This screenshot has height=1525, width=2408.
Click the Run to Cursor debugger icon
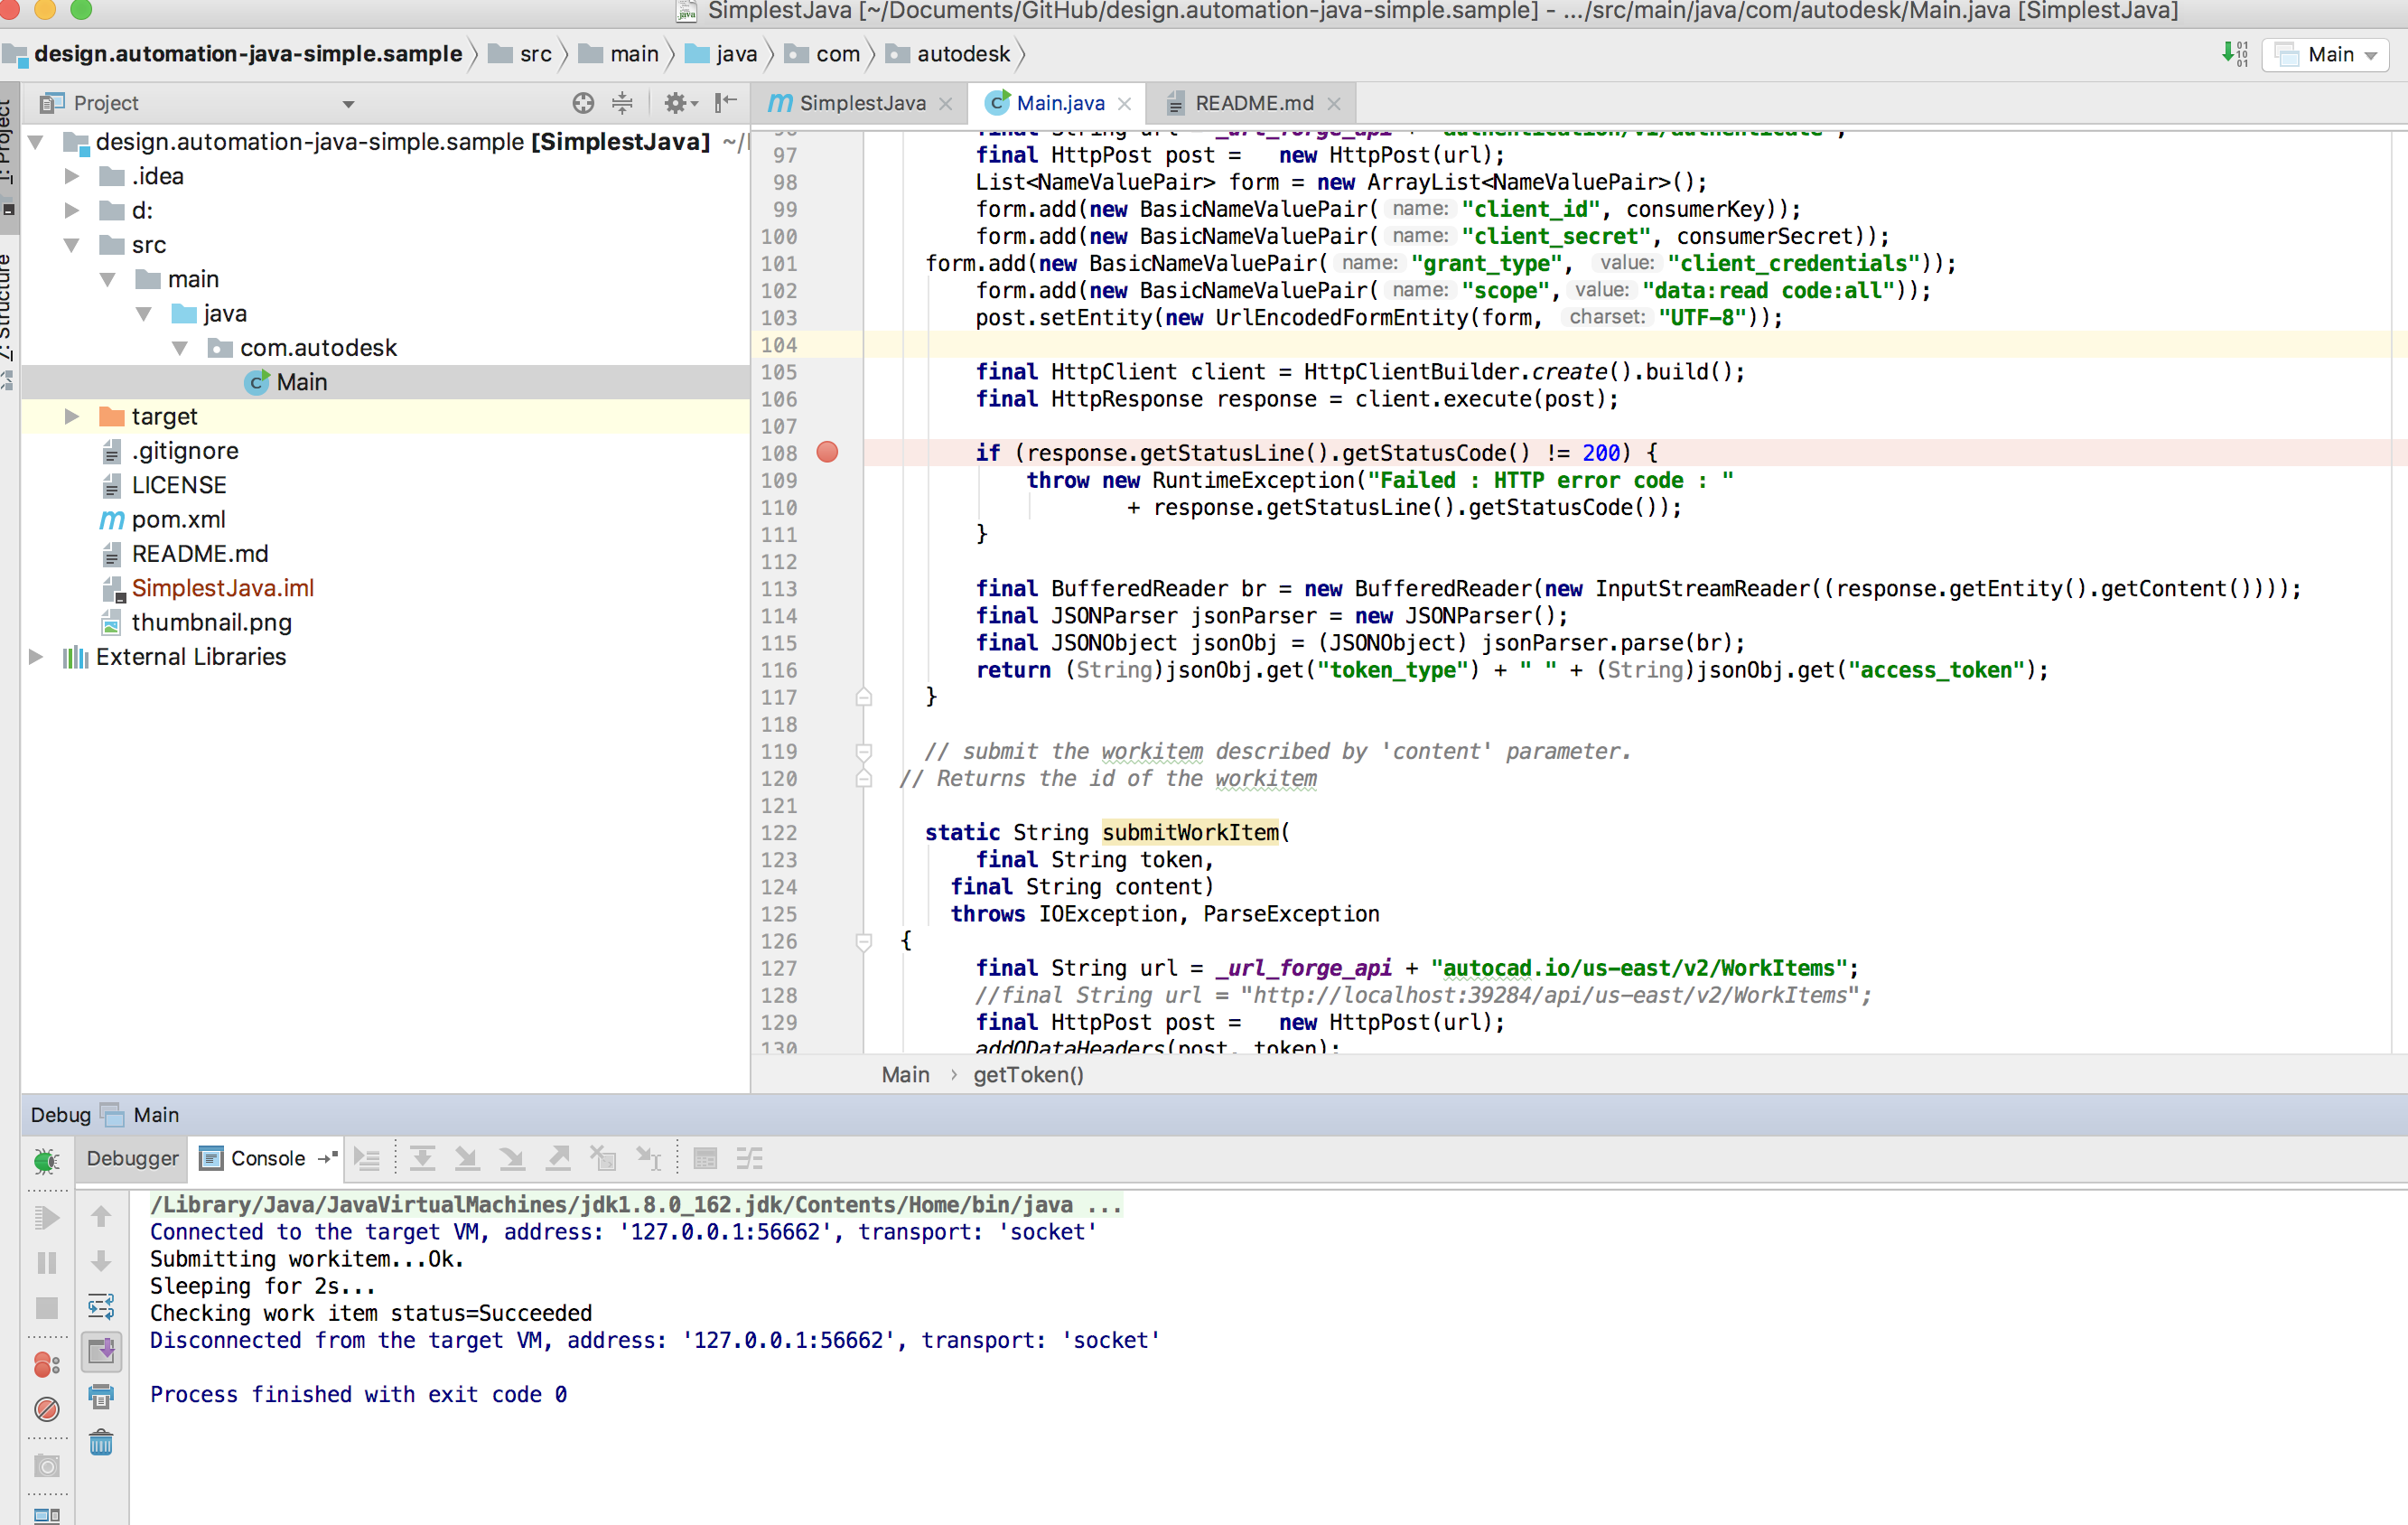tap(649, 1159)
